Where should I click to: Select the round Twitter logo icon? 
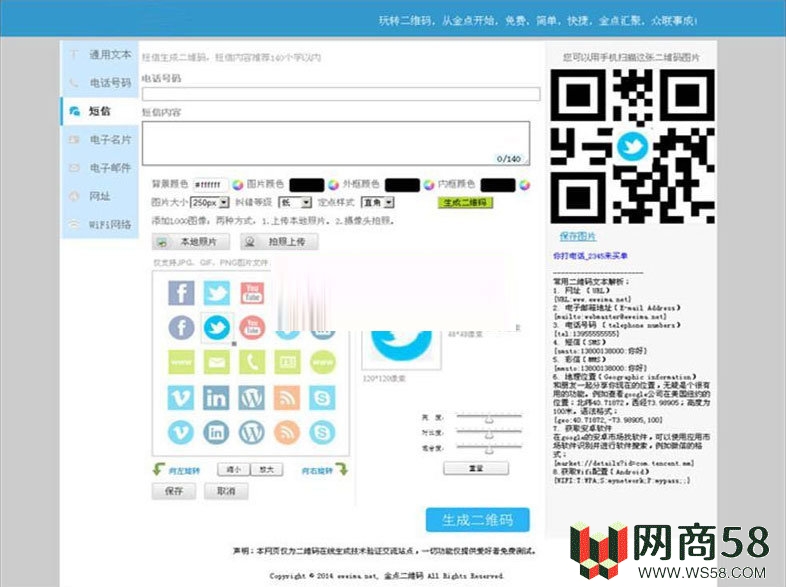point(217,328)
